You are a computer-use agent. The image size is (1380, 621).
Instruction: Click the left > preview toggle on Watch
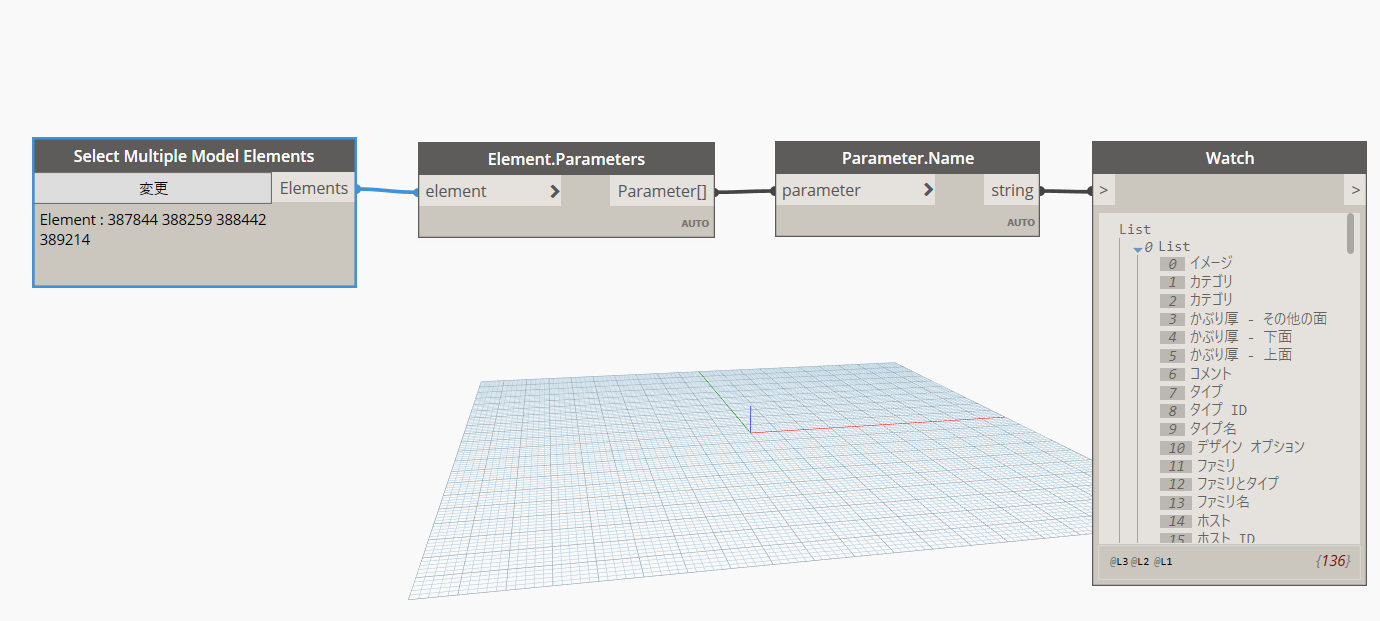[1102, 190]
